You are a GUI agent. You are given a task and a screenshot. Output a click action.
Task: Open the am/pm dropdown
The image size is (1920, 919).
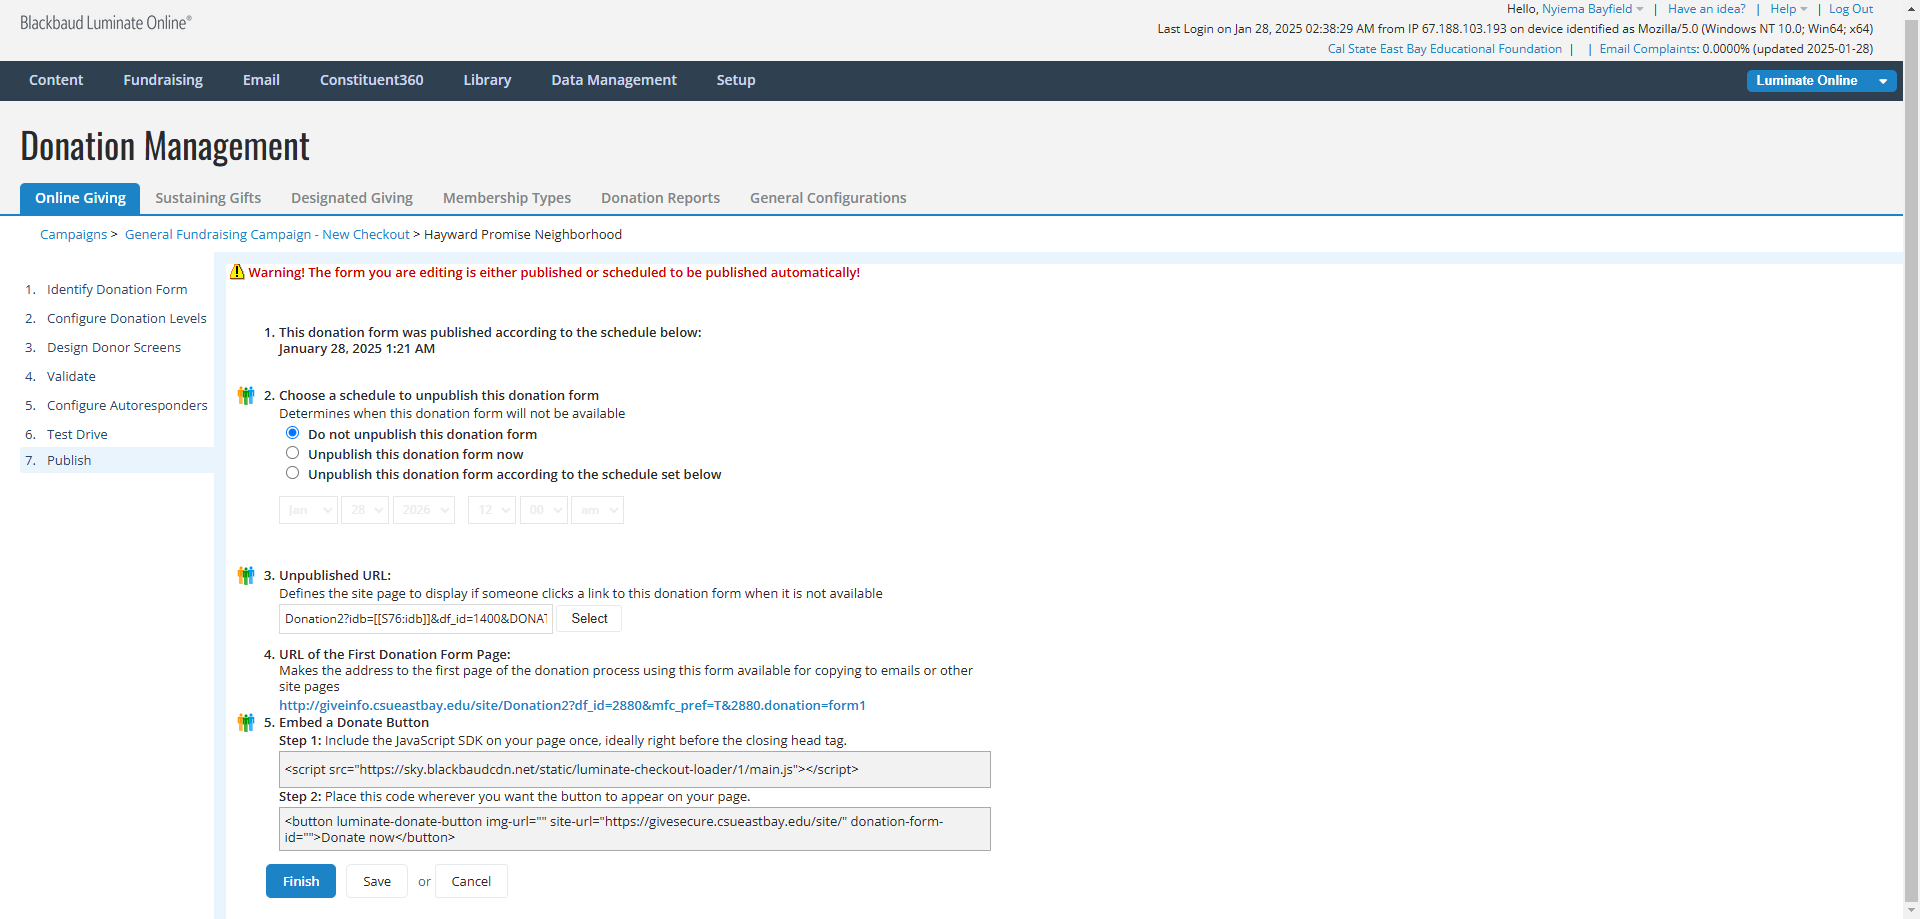tap(597, 510)
